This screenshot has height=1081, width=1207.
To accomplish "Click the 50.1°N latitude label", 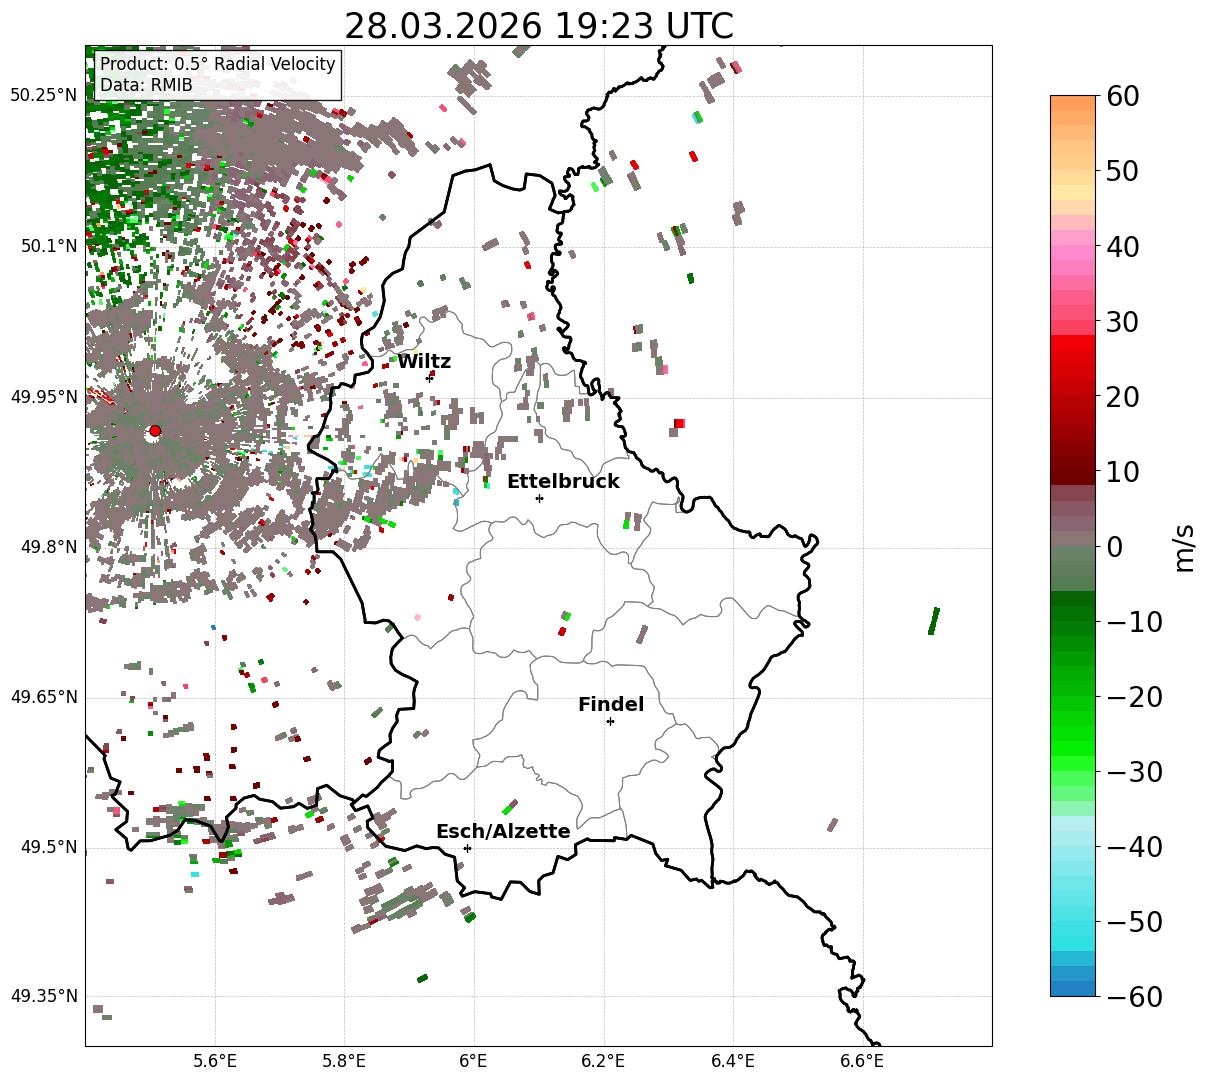I will pyautogui.click(x=48, y=246).
